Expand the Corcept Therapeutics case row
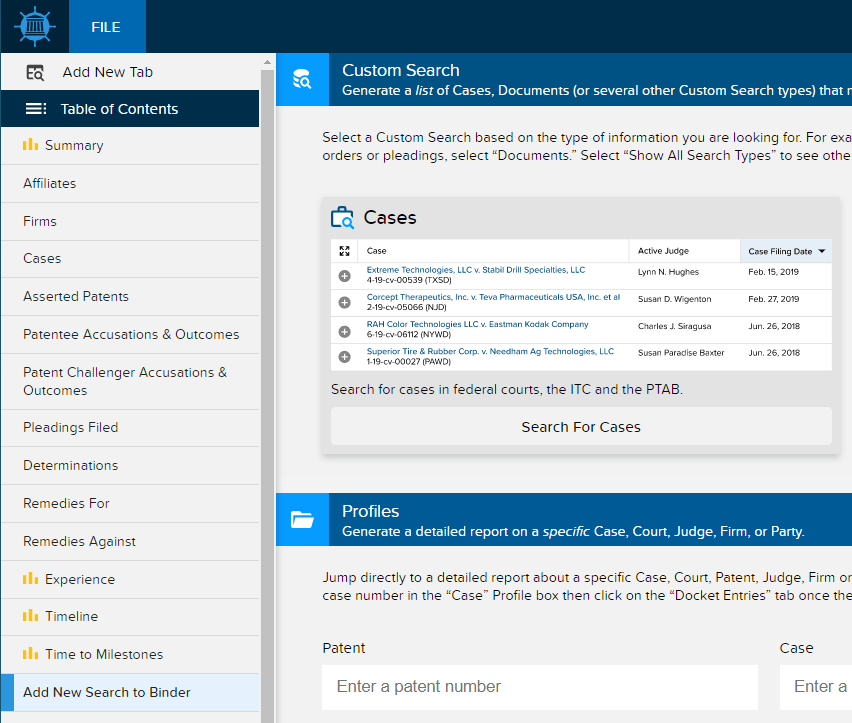 click(344, 303)
